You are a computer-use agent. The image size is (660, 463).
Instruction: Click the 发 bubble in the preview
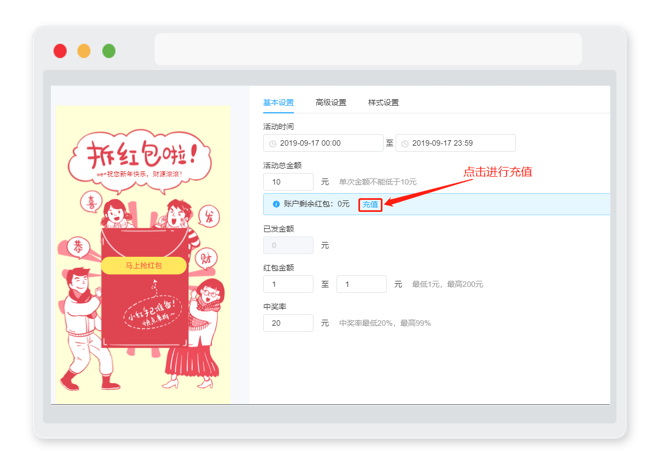[209, 216]
